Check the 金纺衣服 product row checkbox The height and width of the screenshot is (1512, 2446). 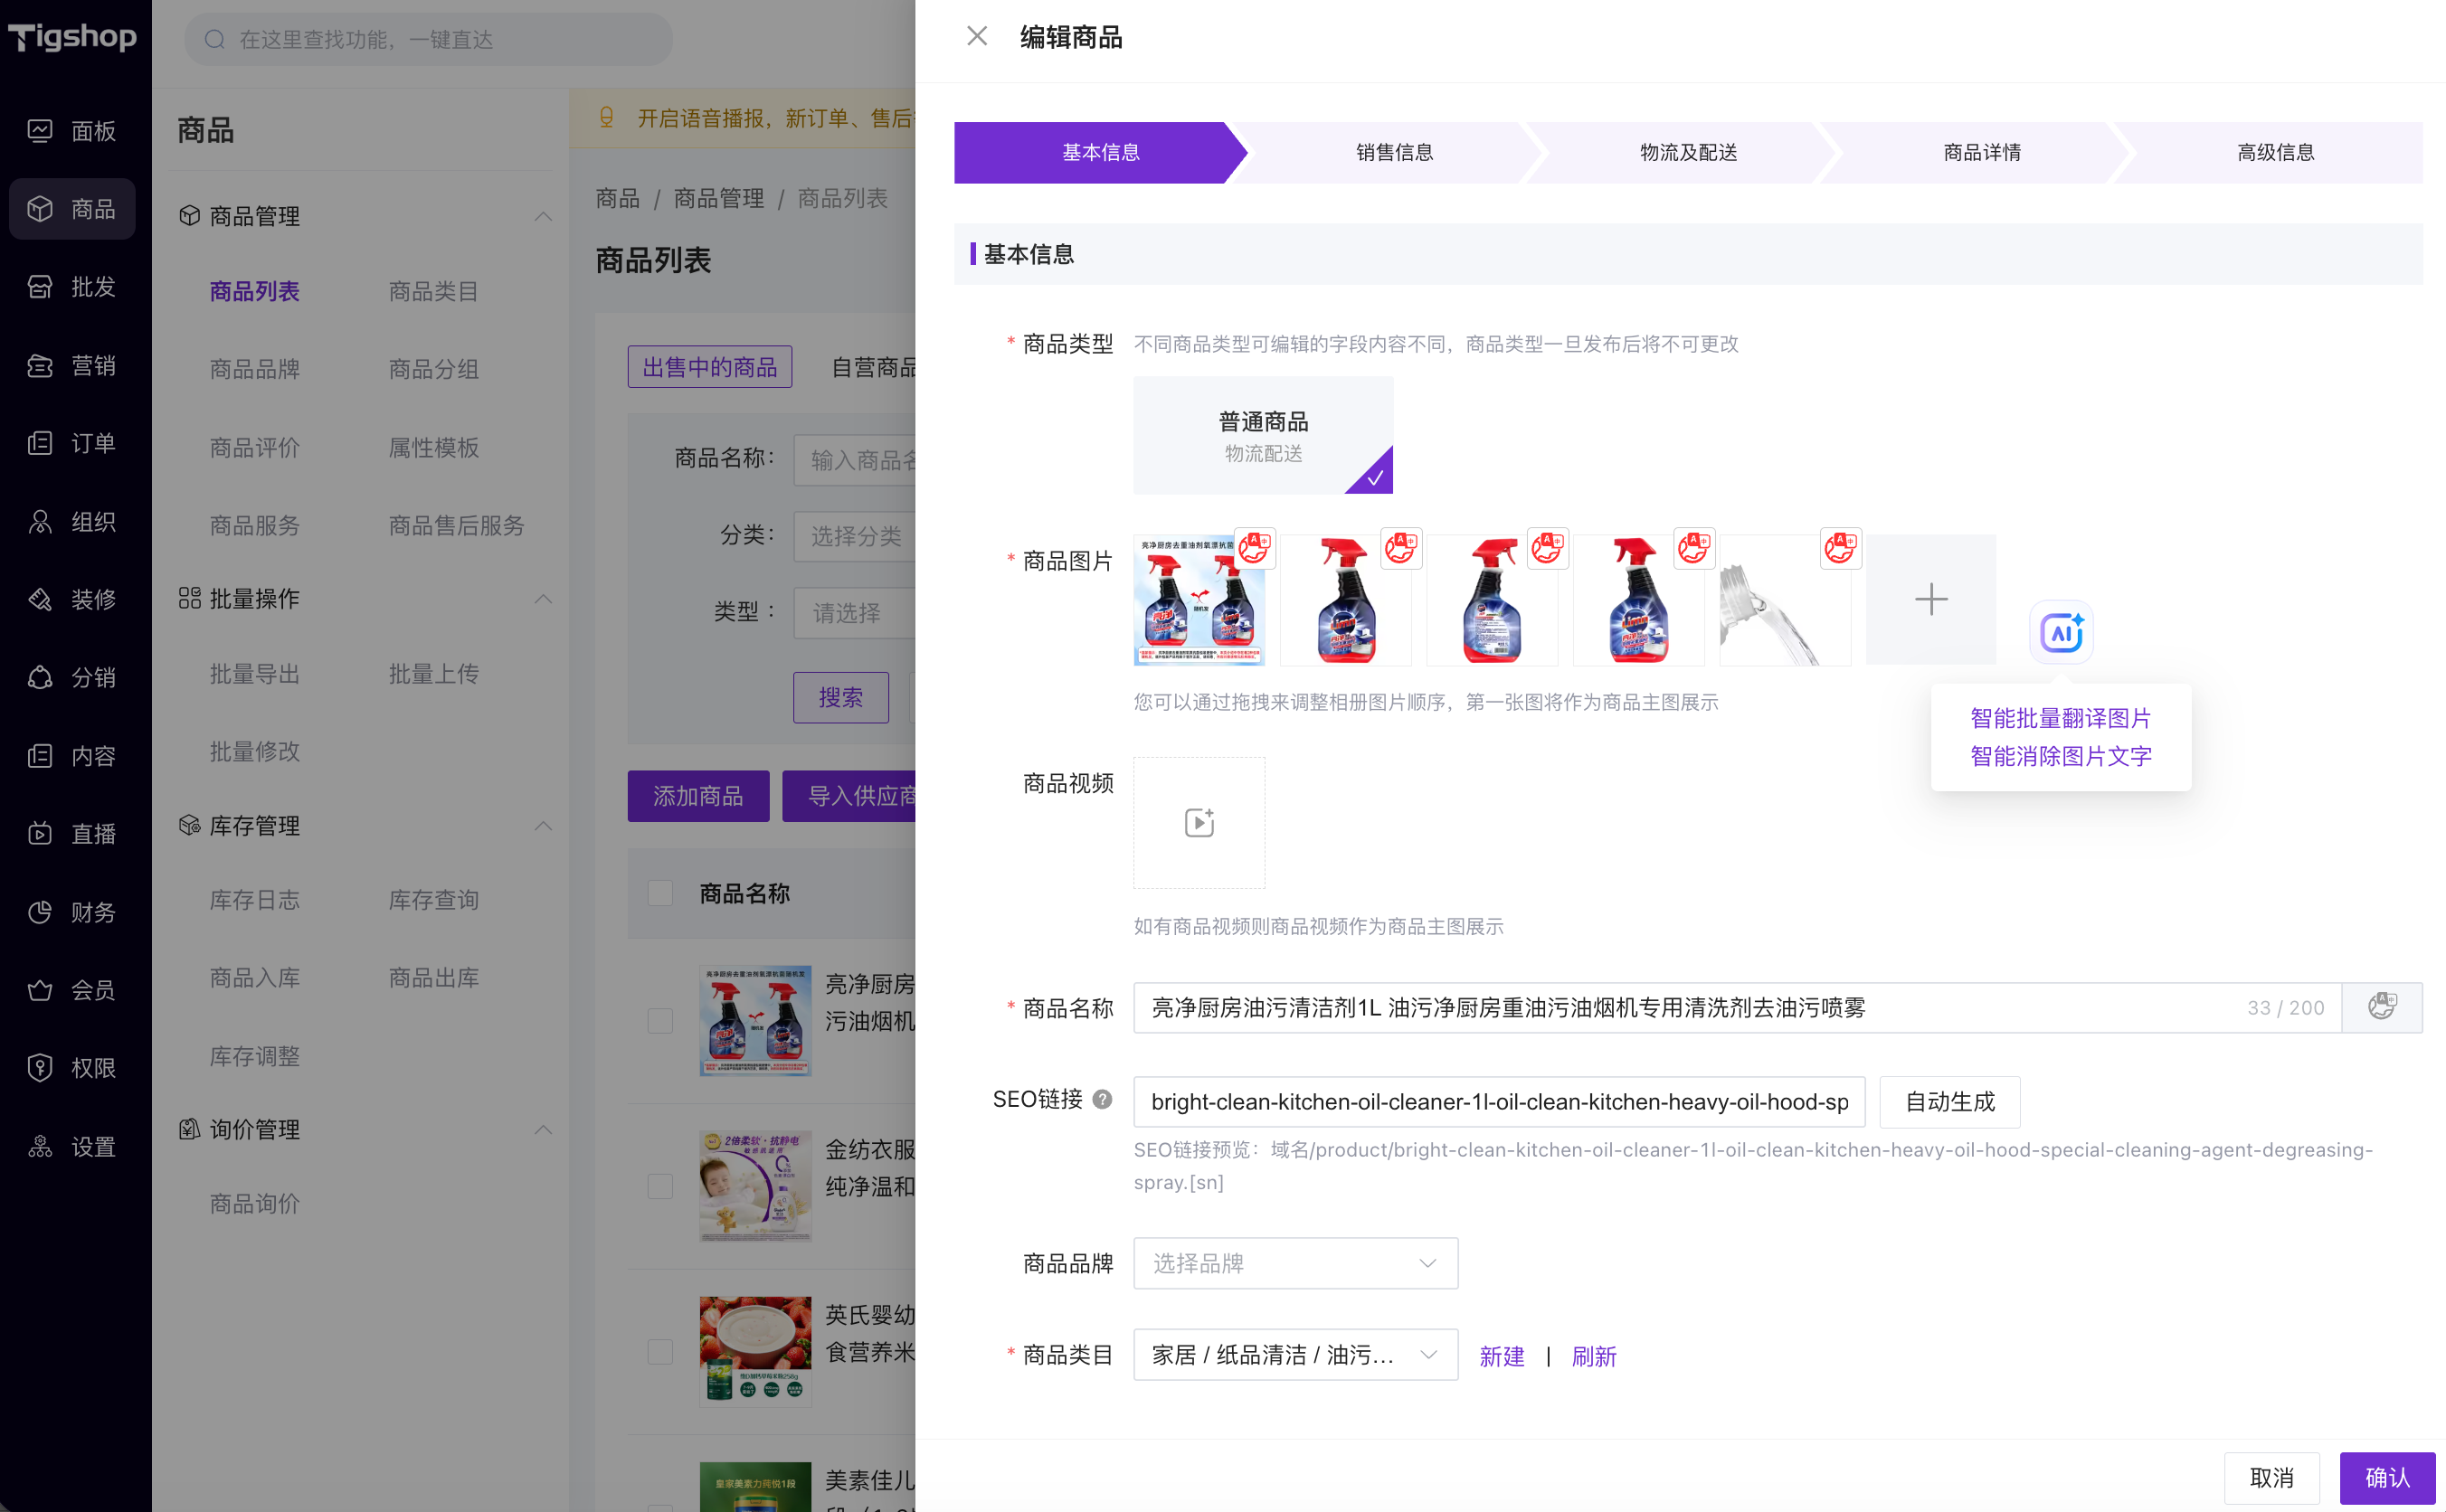point(660,1187)
